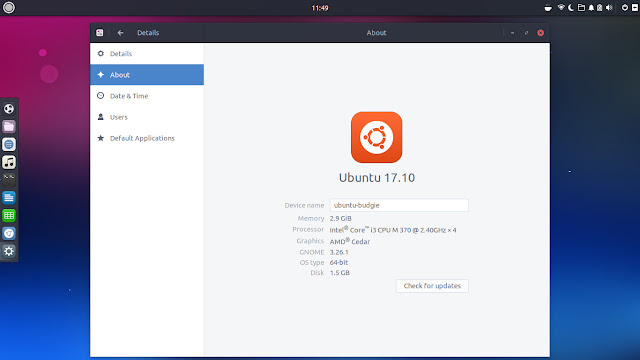640x360 pixels.
Task: Click the GNOME version 3.26.1
Action: (x=339, y=252)
